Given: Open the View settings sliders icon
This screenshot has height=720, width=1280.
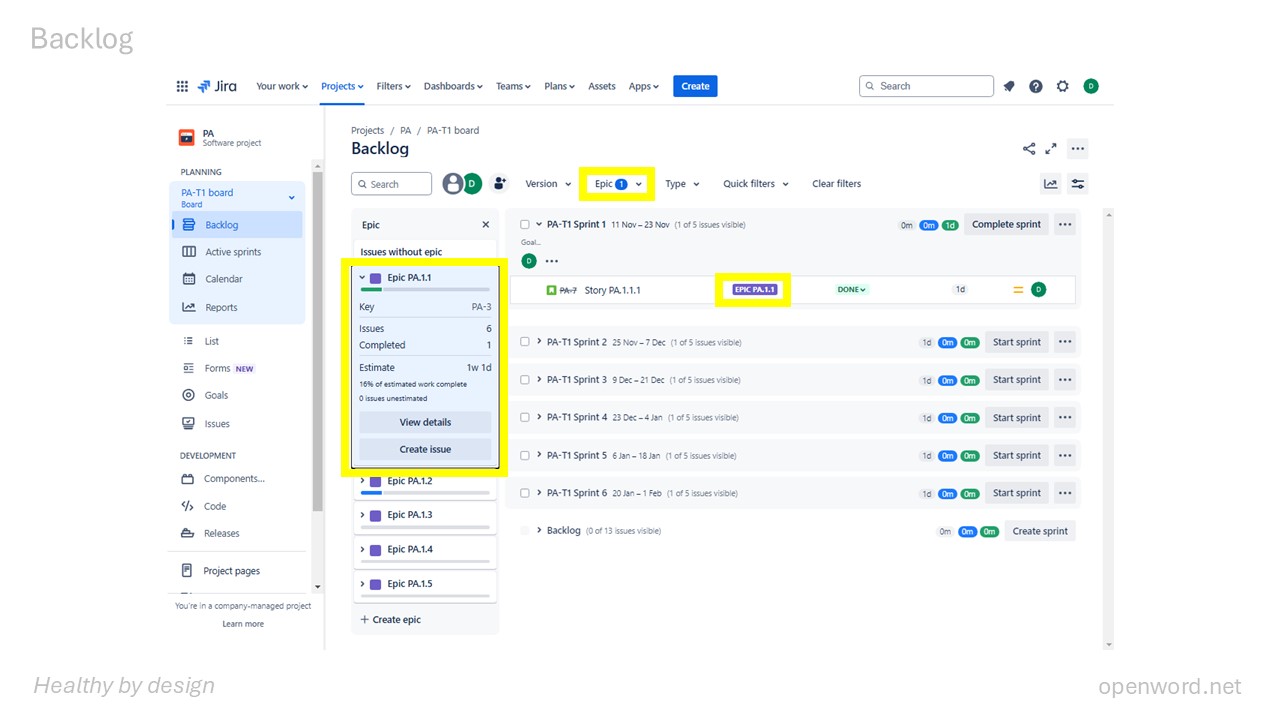Looking at the screenshot, I should coord(1077,183).
